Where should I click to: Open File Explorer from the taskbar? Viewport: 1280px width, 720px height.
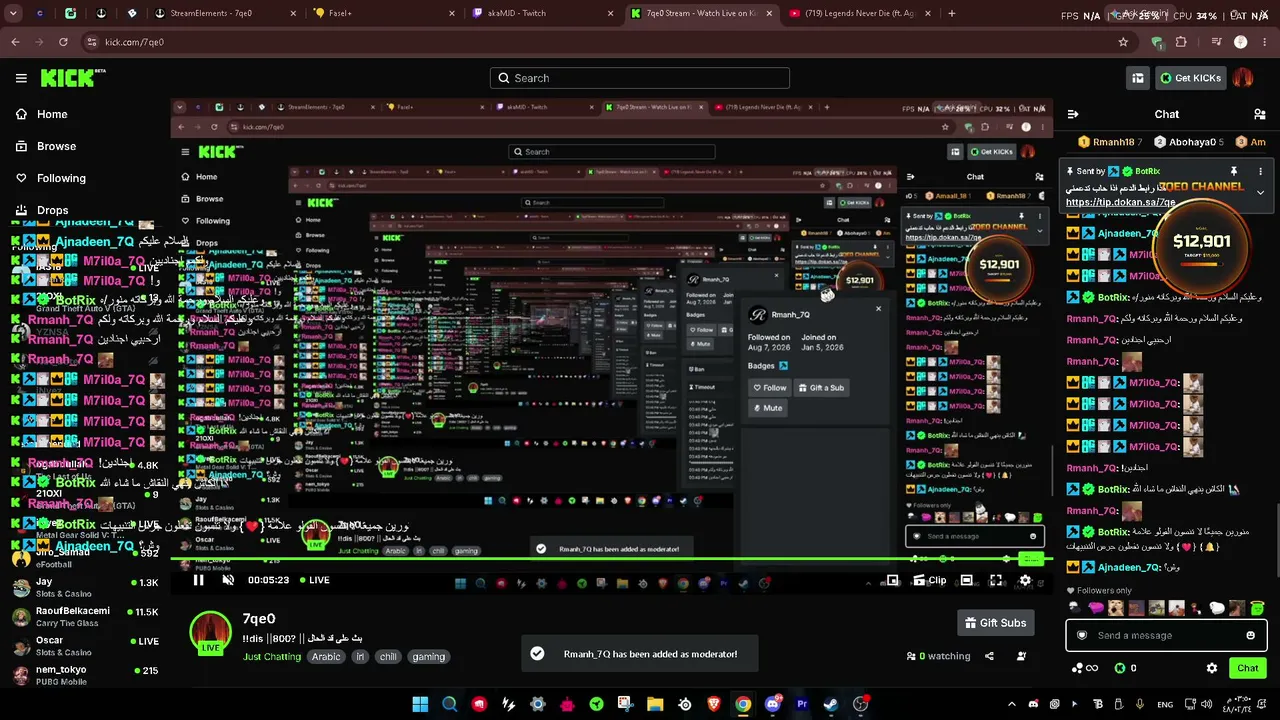655,704
